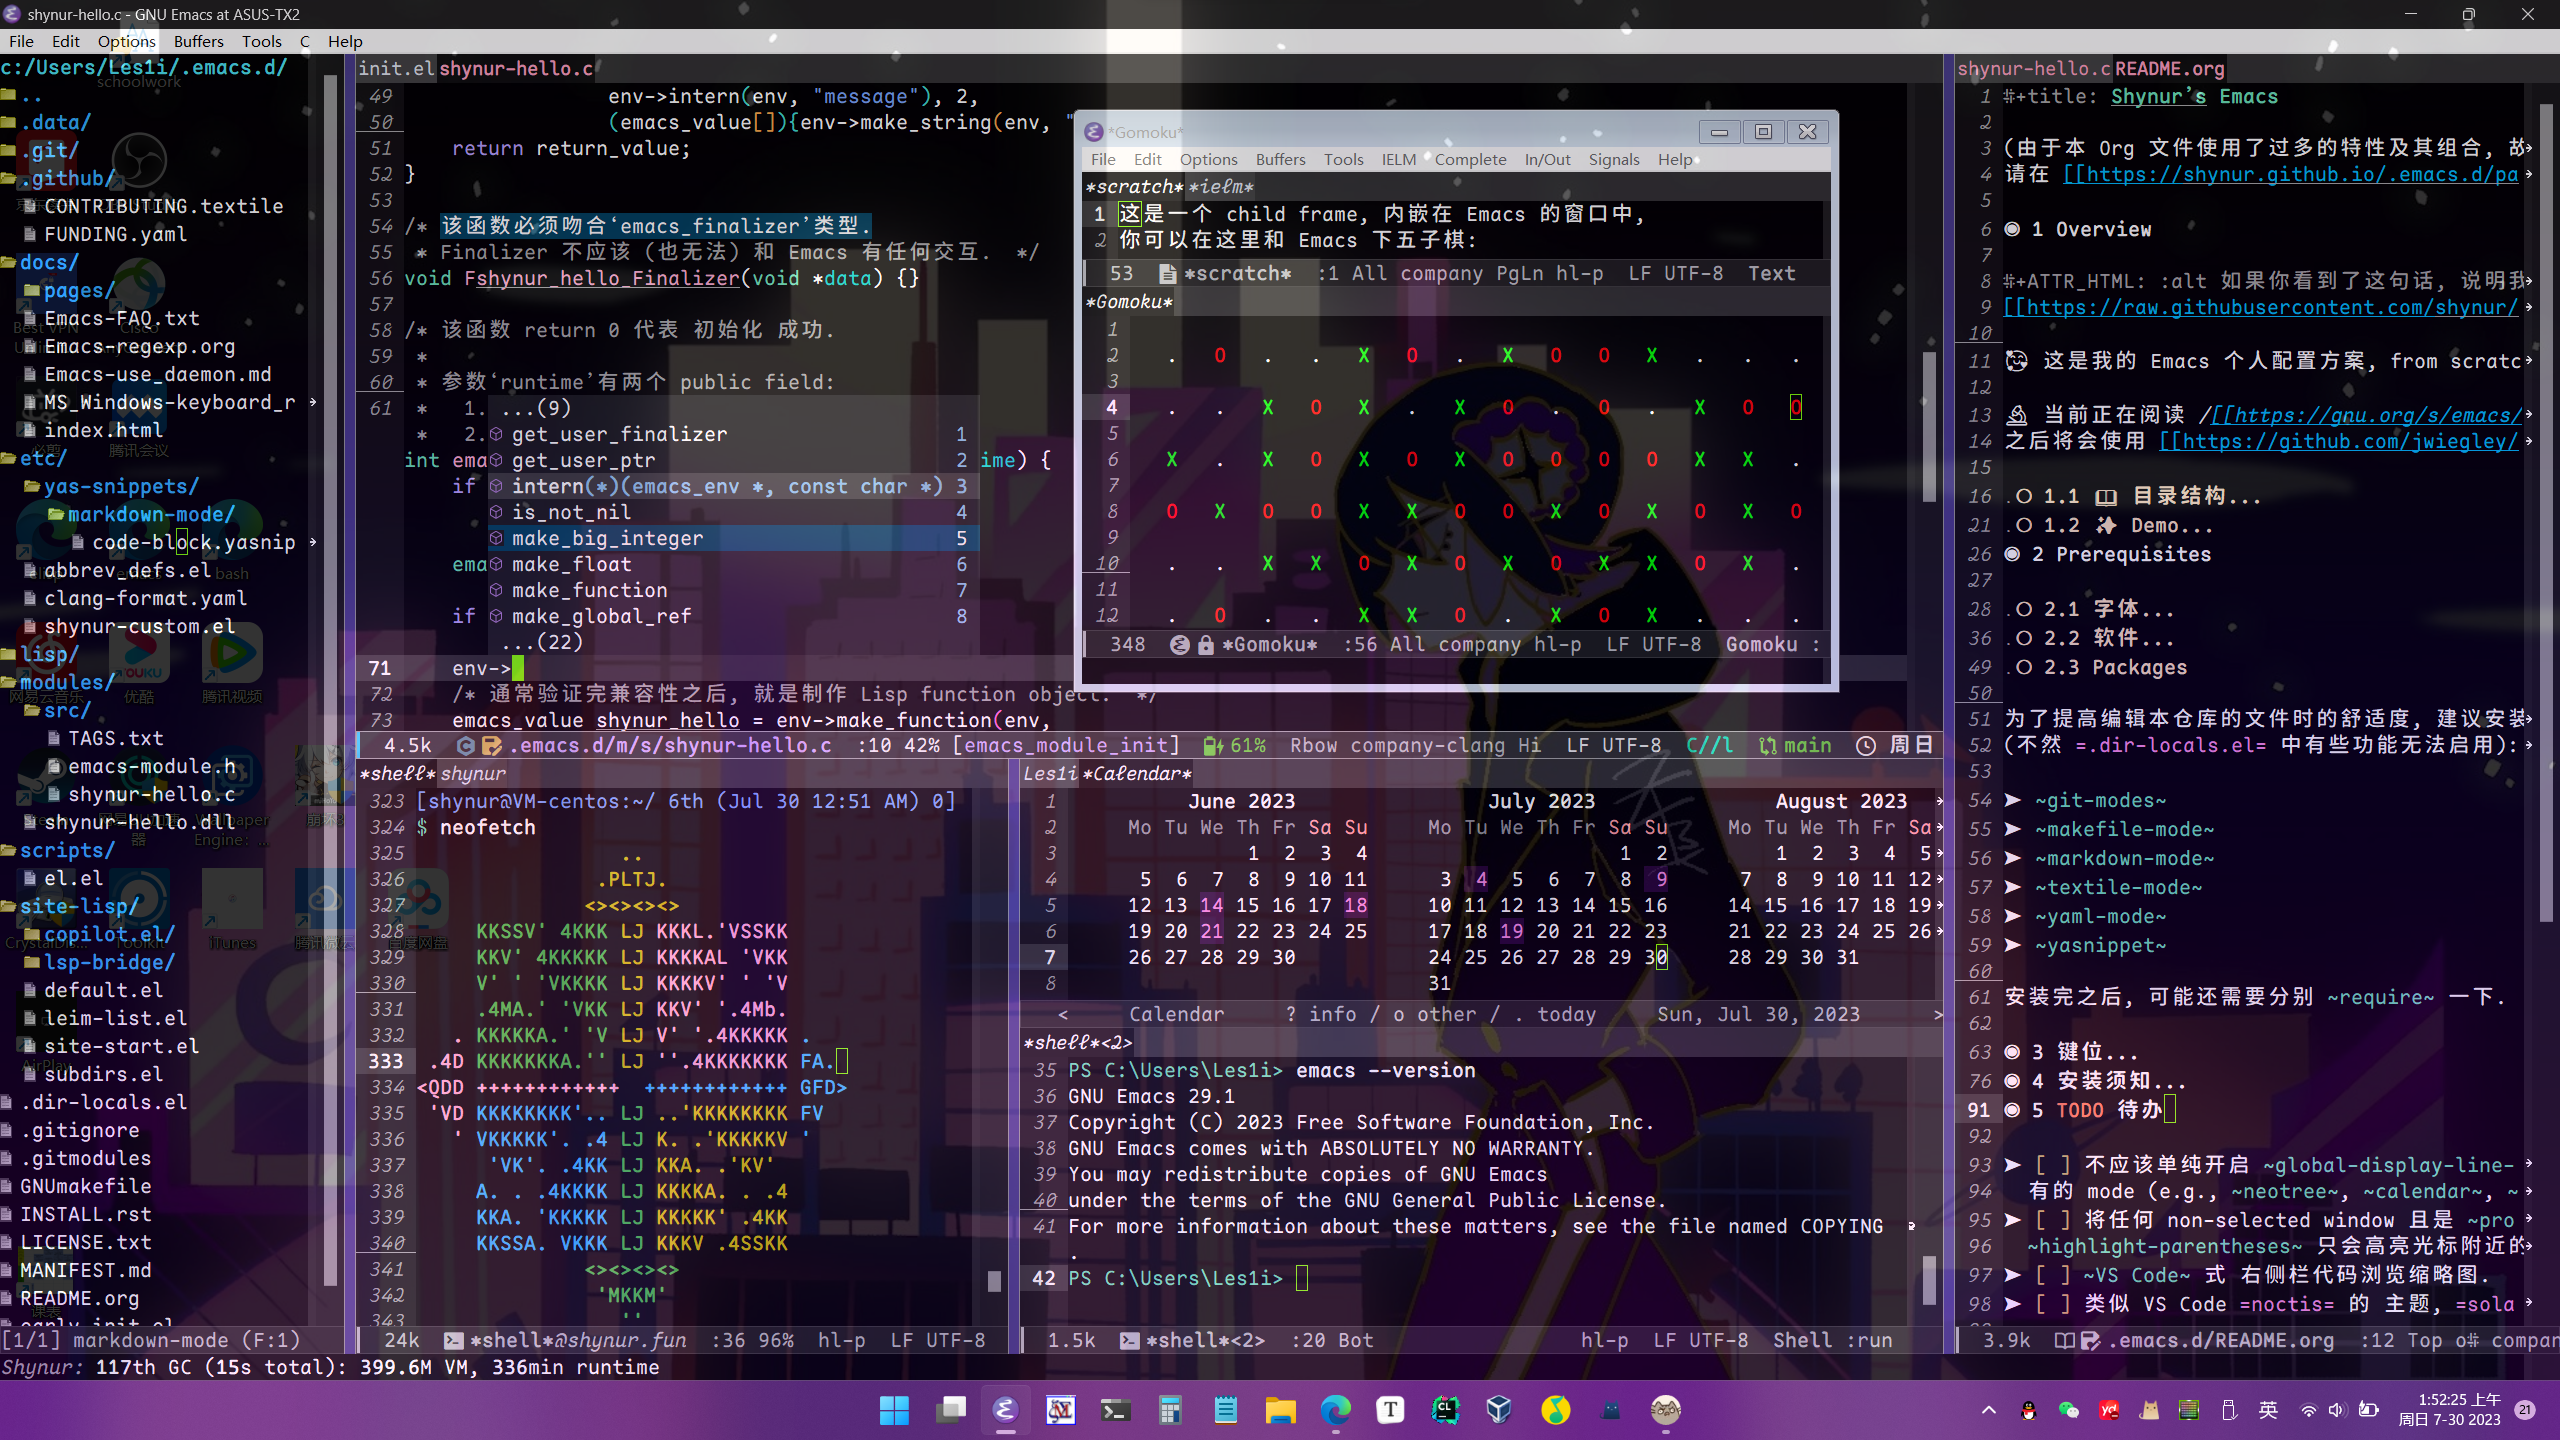Open the Tools menu in the Gomoku frame
Screen dimensions: 2560x1440
[1343, 159]
